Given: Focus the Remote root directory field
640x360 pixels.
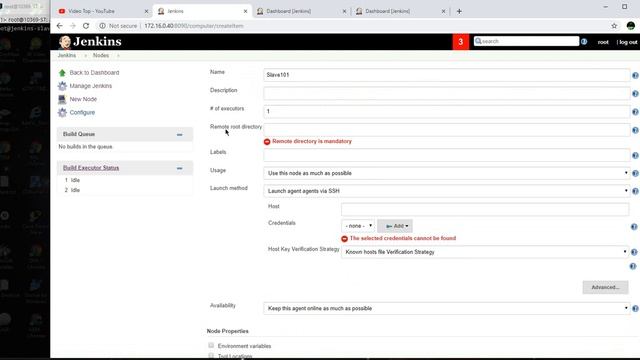Looking at the screenshot, I should click(x=447, y=130).
